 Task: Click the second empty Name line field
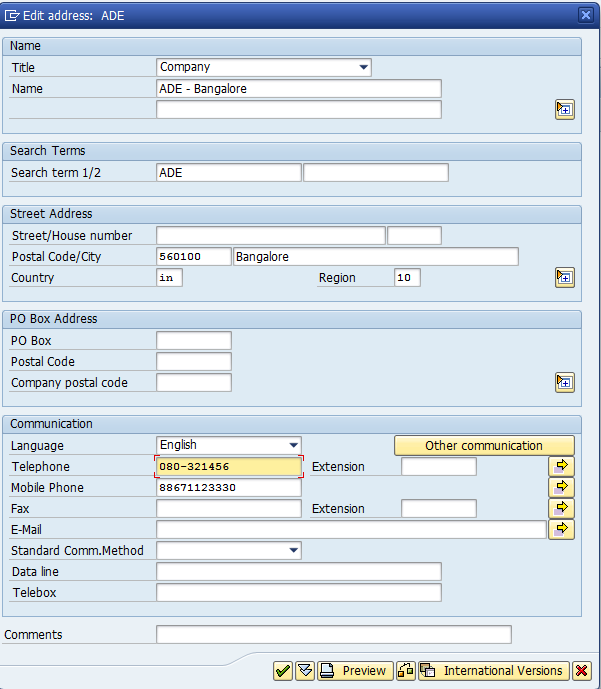tap(299, 109)
